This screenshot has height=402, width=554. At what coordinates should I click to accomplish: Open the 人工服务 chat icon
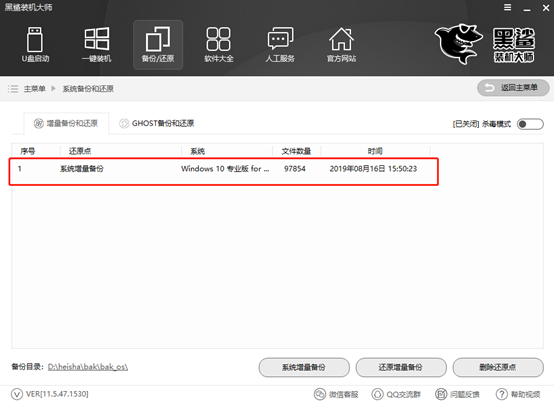point(280,45)
